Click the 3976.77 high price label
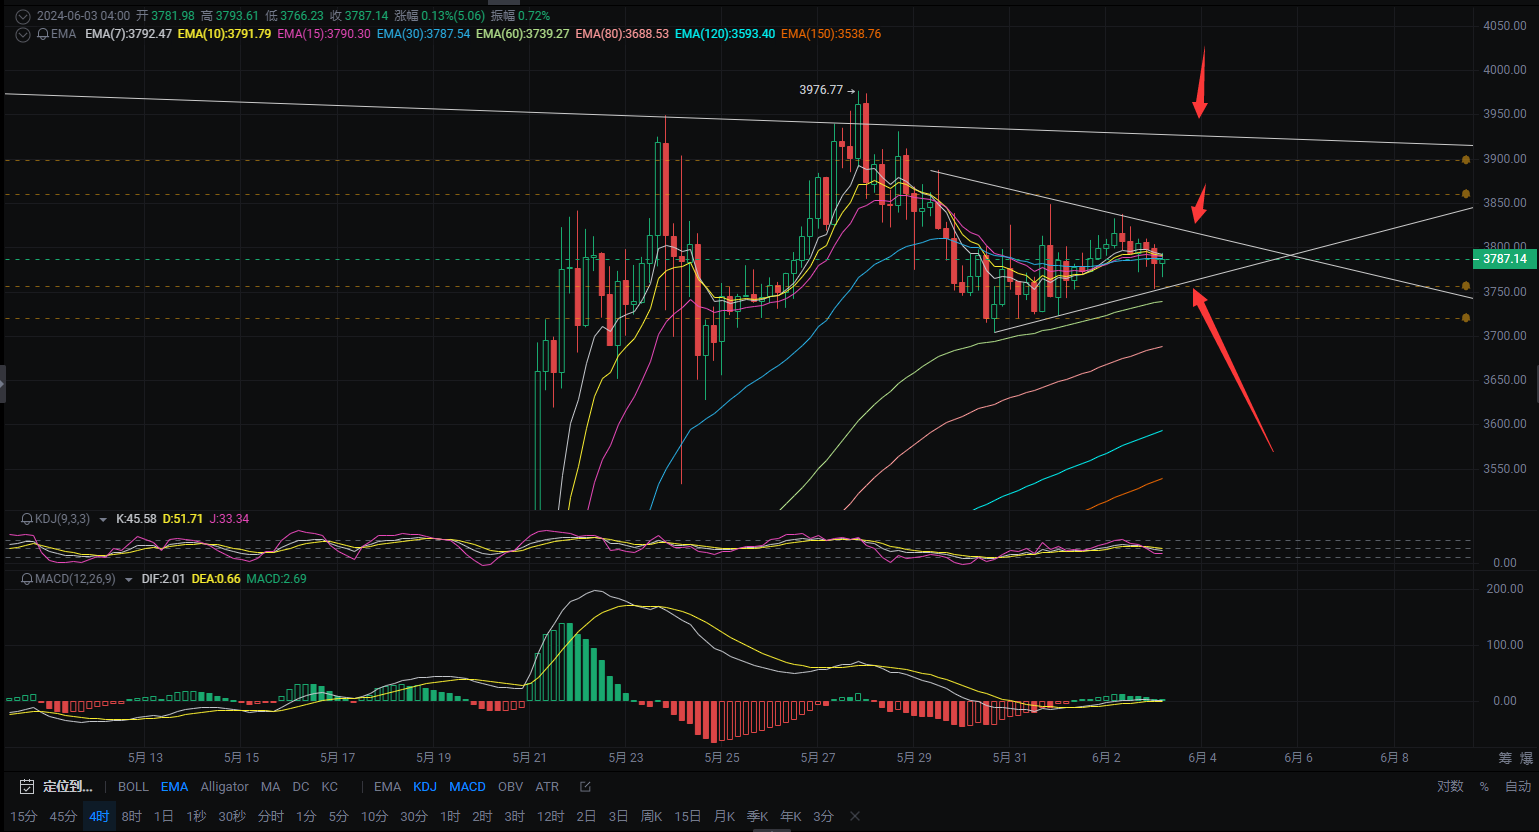Screen dimensions: 1539x832 (x=821, y=90)
